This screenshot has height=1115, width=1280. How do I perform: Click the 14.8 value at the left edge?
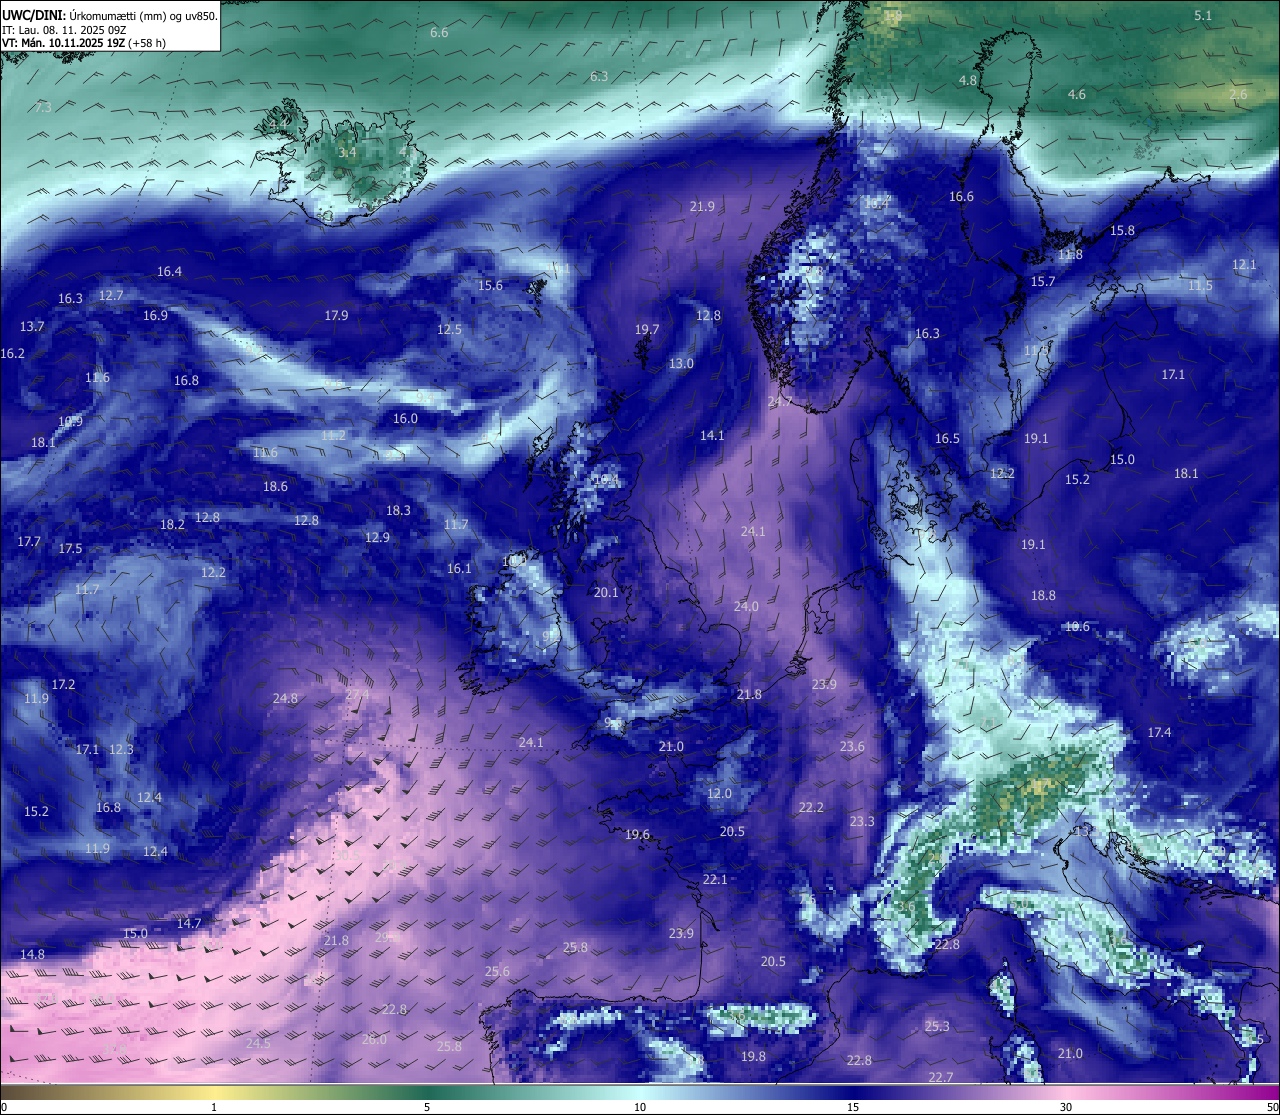tap(32, 955)
